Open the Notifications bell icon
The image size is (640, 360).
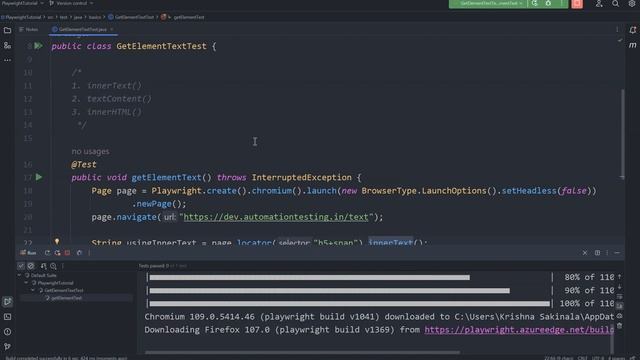click(632, 30)
